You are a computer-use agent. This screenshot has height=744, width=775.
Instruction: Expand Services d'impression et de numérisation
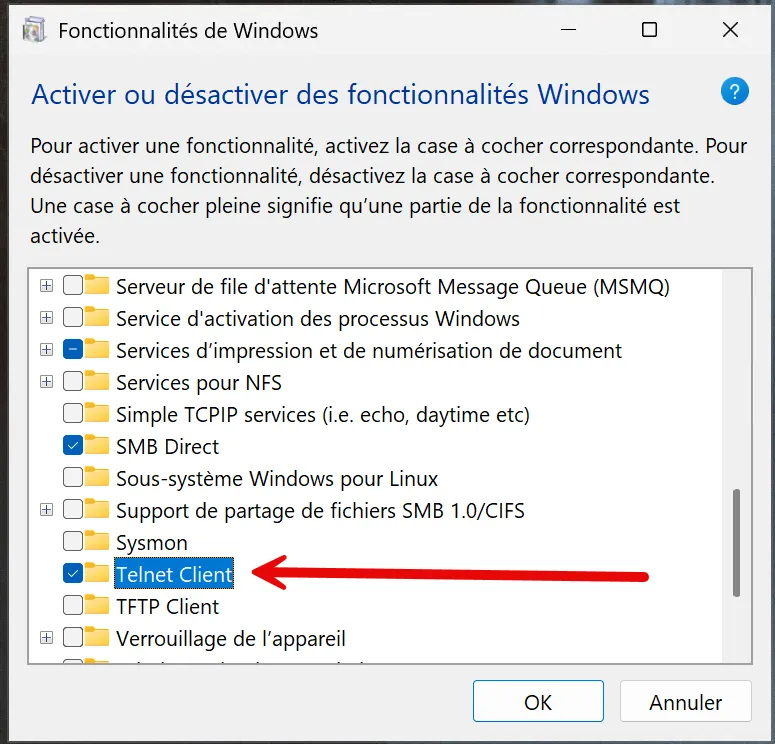[46, 350]
